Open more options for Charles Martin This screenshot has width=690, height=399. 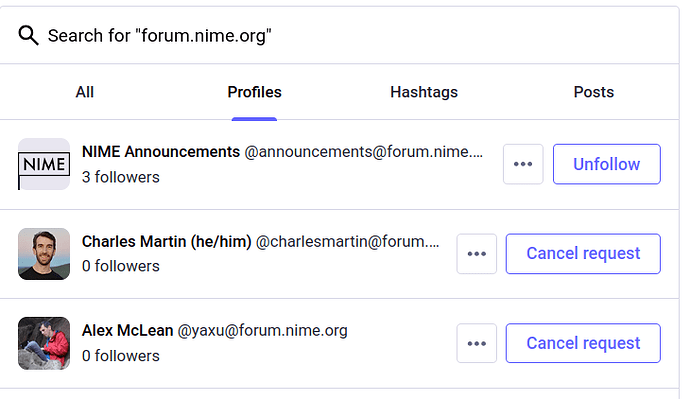tap(477, 254)
